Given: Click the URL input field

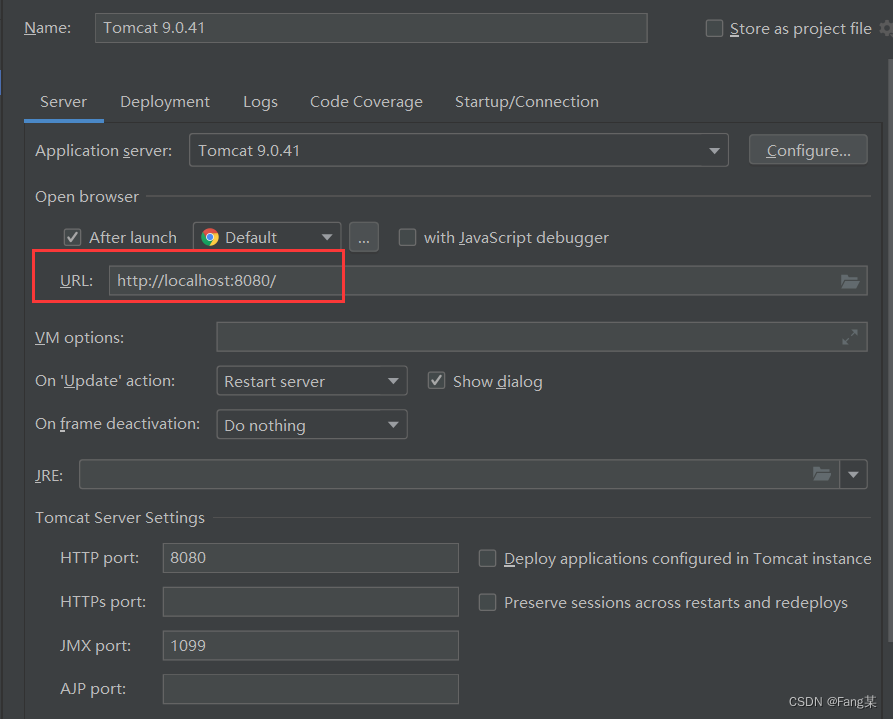Looking at the screenshot, I should point(488,281).
